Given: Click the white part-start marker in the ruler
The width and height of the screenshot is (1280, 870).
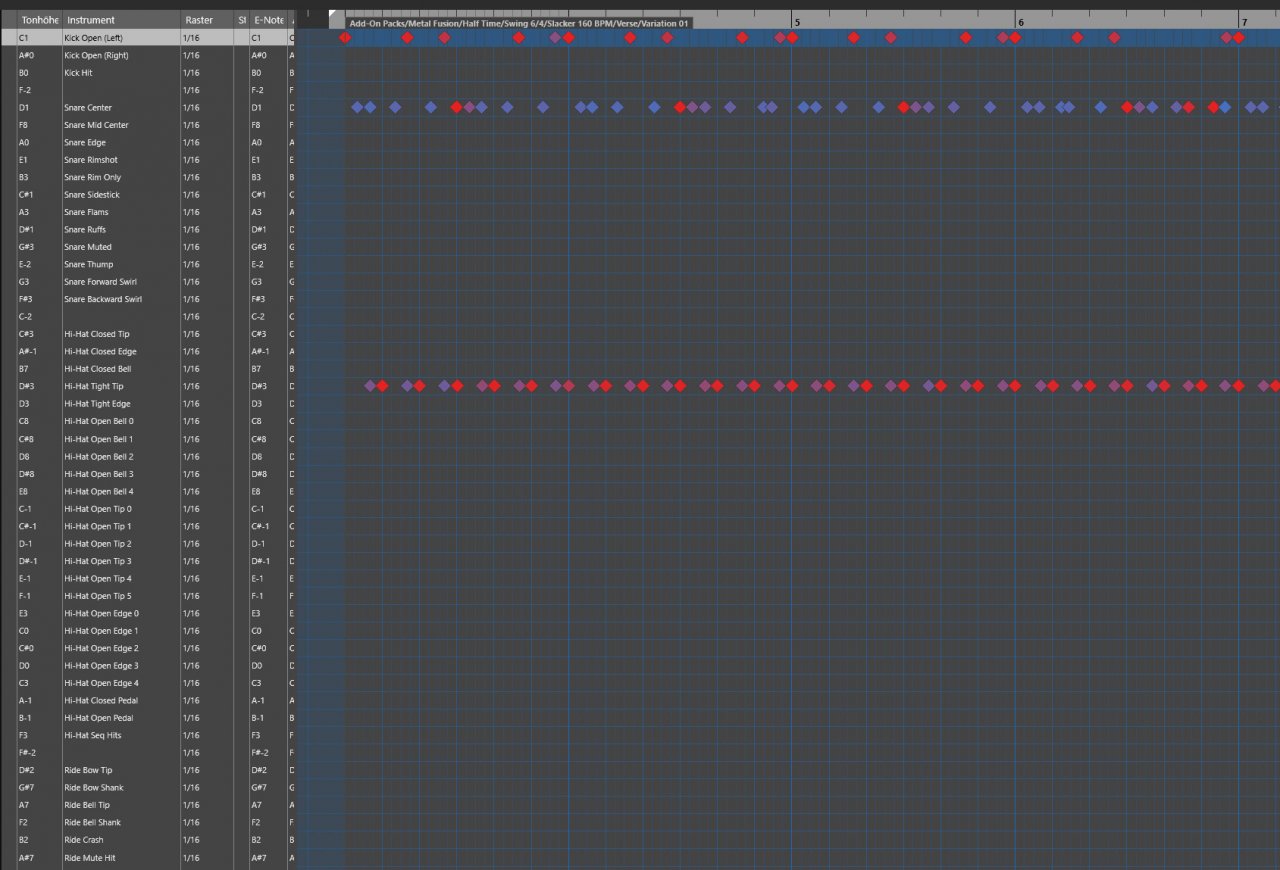Looking at the screenshot, I should pos(333,15).
